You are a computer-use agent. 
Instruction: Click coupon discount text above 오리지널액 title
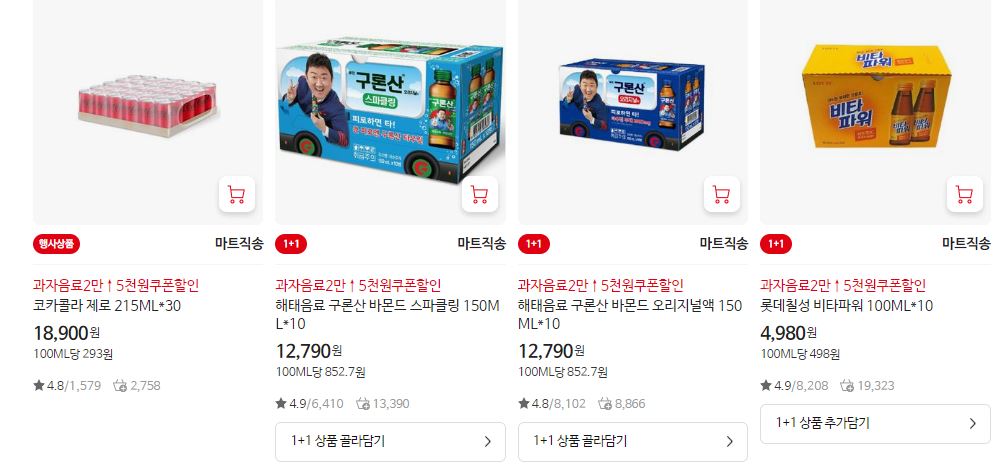tap(601, 285)
